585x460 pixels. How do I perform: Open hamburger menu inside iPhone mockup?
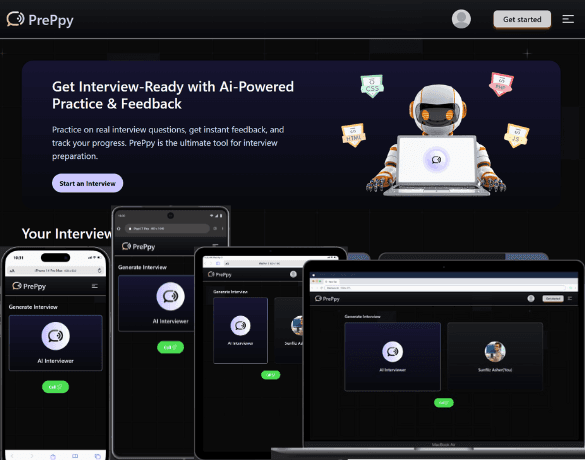95,286
